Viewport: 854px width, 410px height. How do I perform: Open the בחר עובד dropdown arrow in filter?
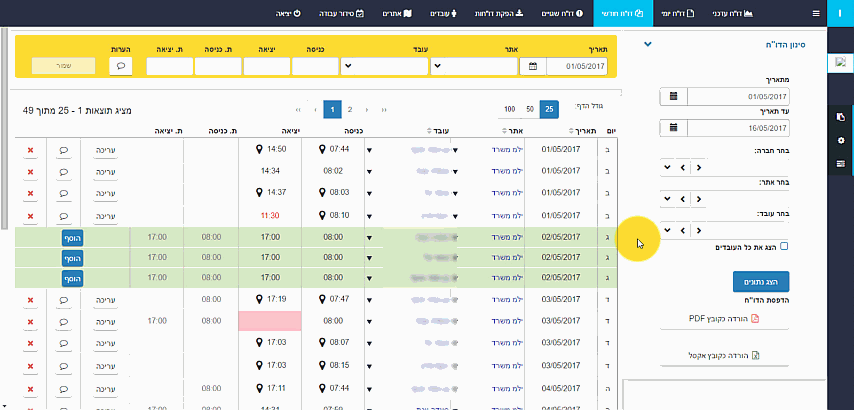pyautogui.click(x=668, y=230)
